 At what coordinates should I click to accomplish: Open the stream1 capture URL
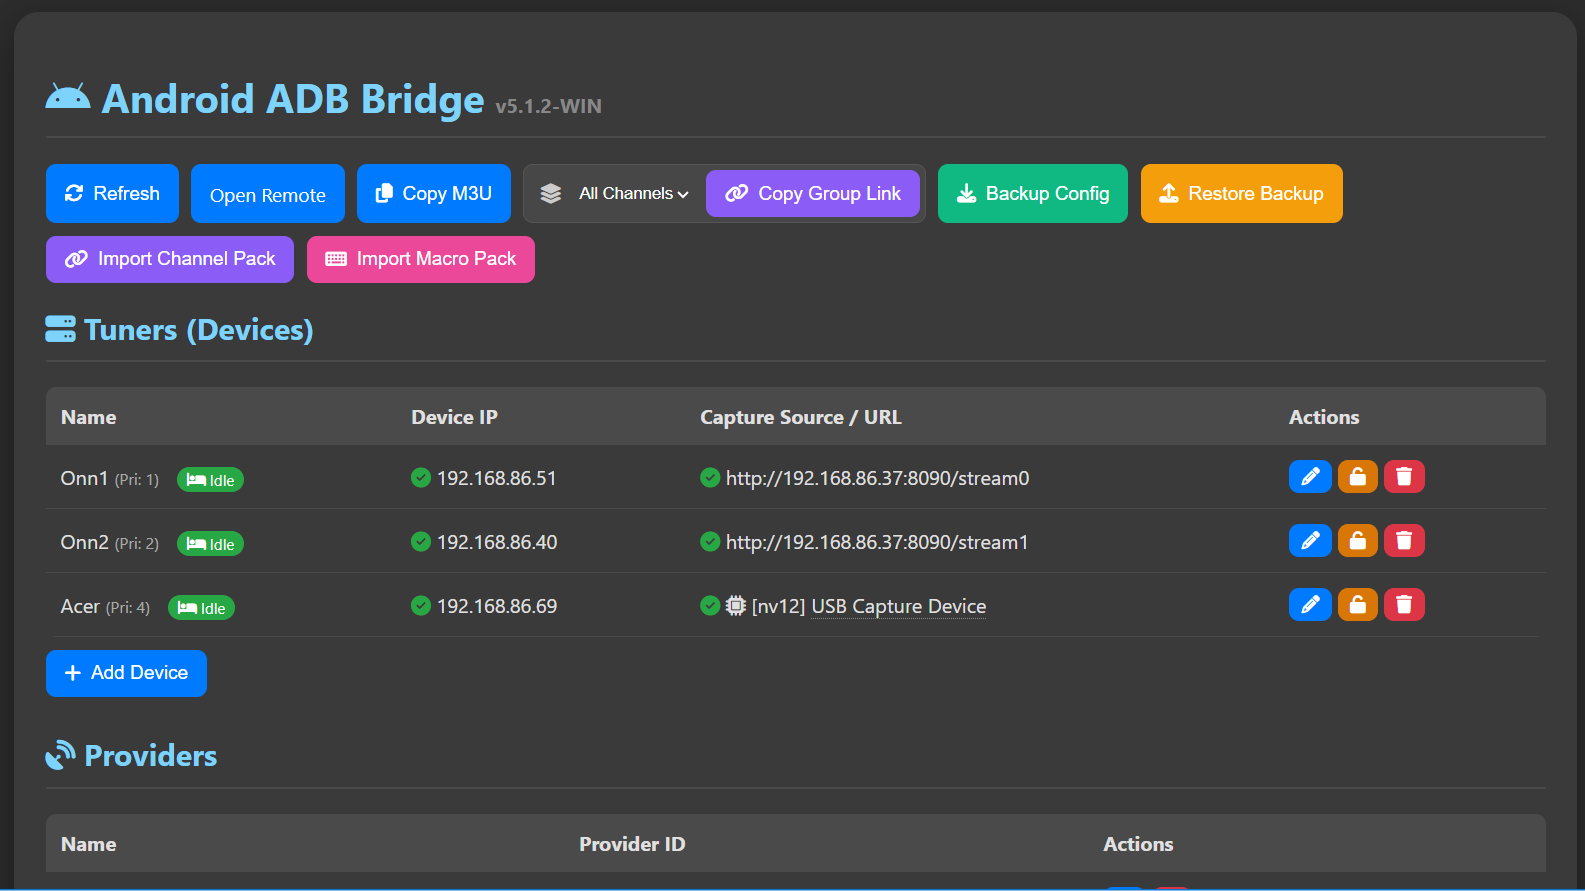(x=877, y=542)
